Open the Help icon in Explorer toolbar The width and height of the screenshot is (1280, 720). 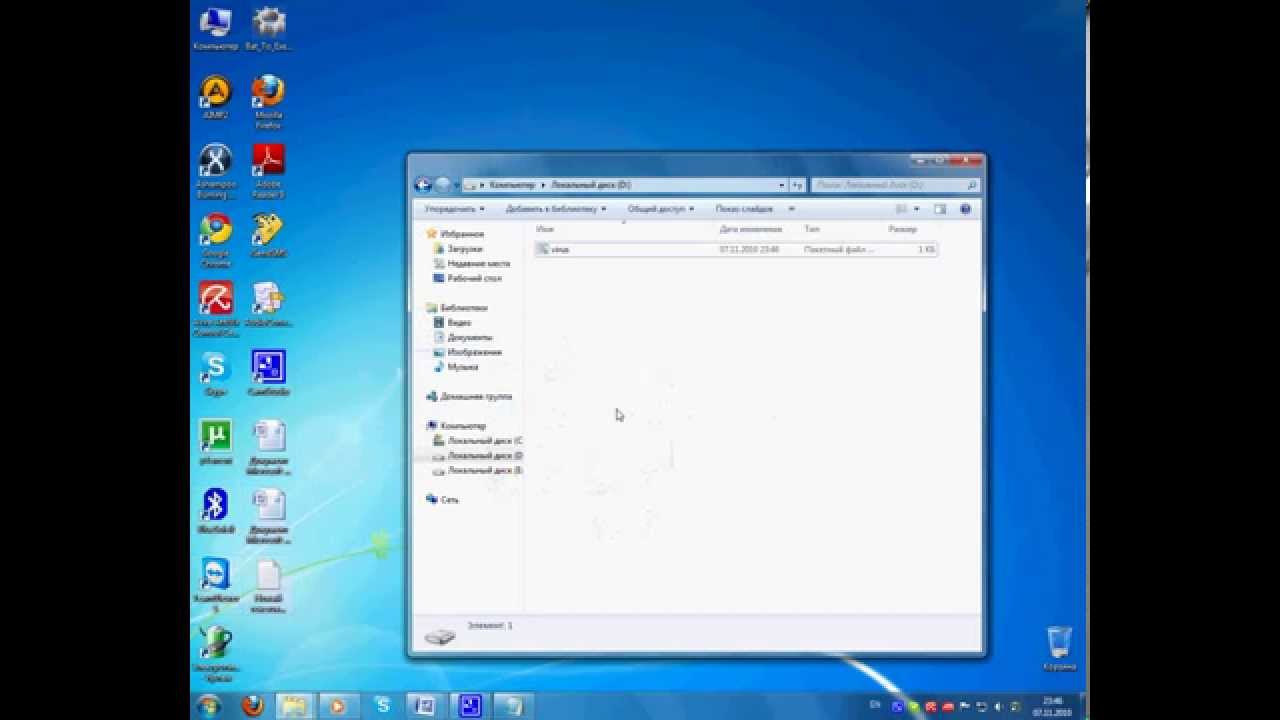pos(965,209)
